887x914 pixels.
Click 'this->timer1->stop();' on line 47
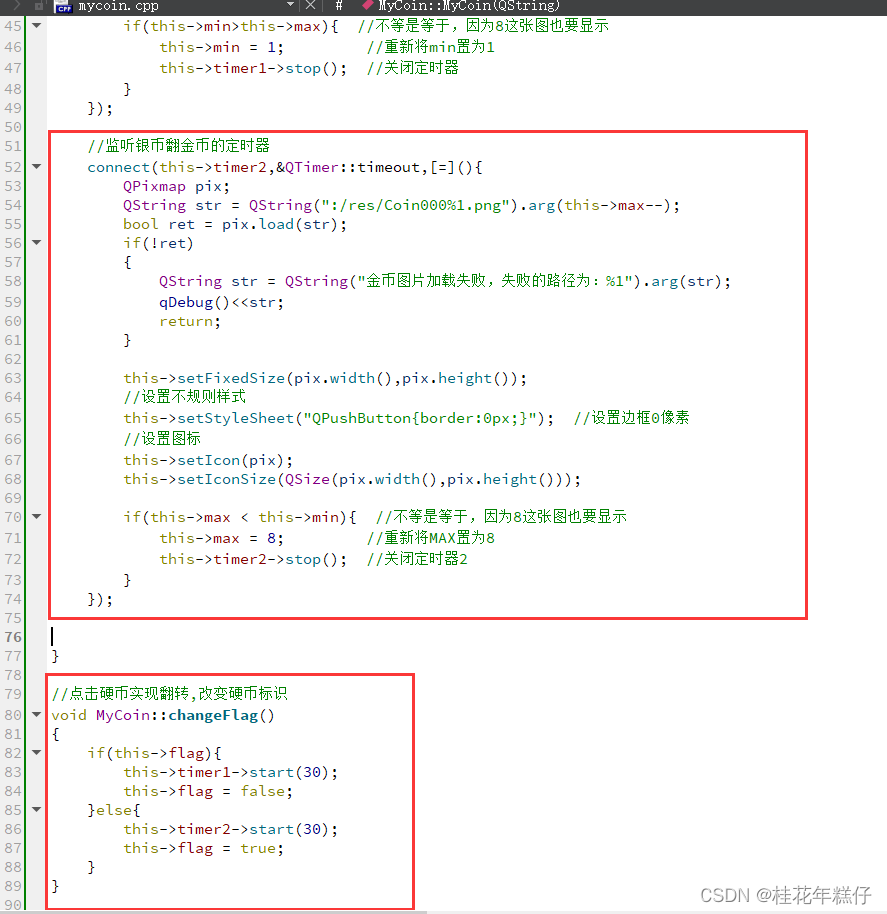(253, 68)
